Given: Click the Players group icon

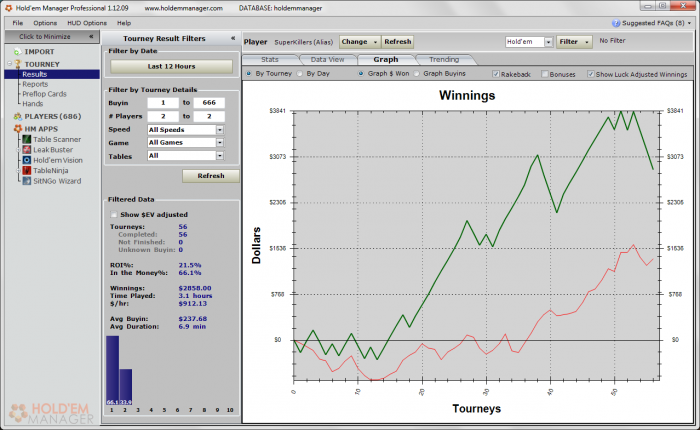Looking at the screenshot, I should 18,117.
